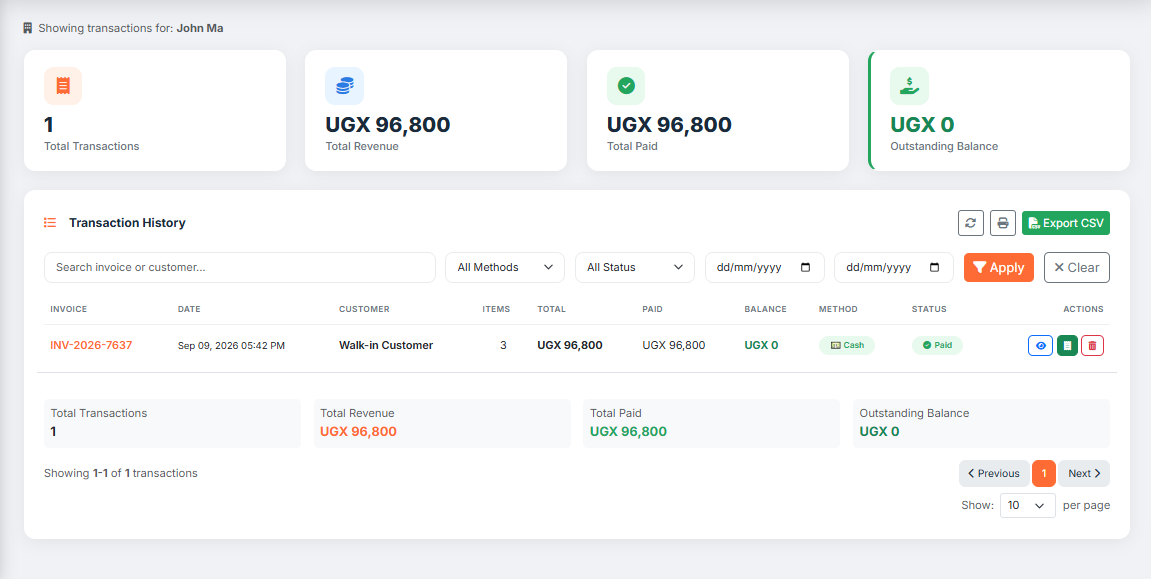Click the Total Revenue coins icon

pyautogui.click(x=344, y=86)
